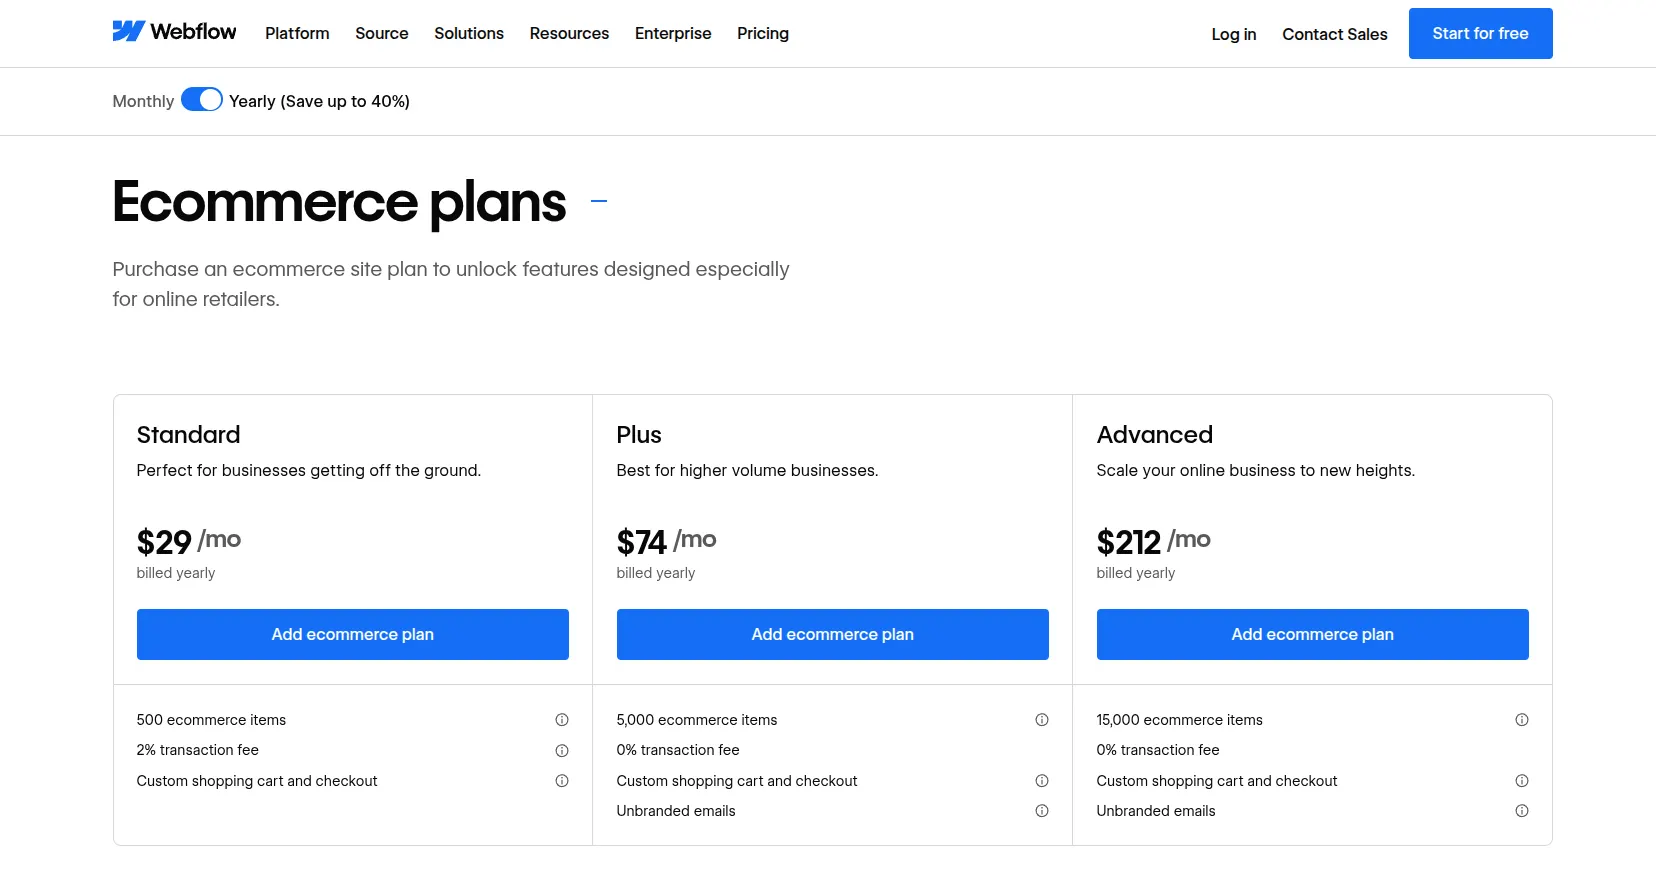Open the Resources menu

569,33
